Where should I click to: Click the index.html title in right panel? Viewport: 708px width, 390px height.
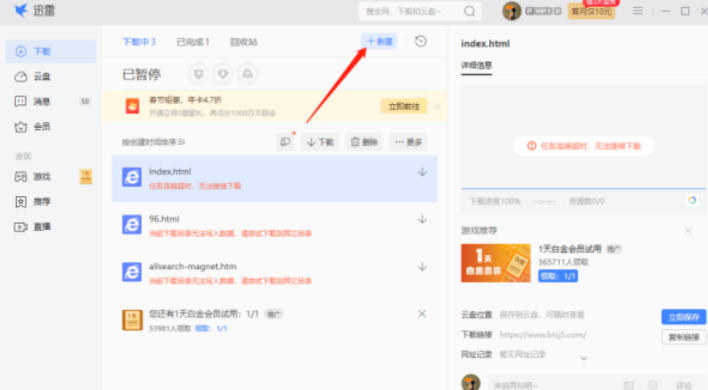[485, 44]
